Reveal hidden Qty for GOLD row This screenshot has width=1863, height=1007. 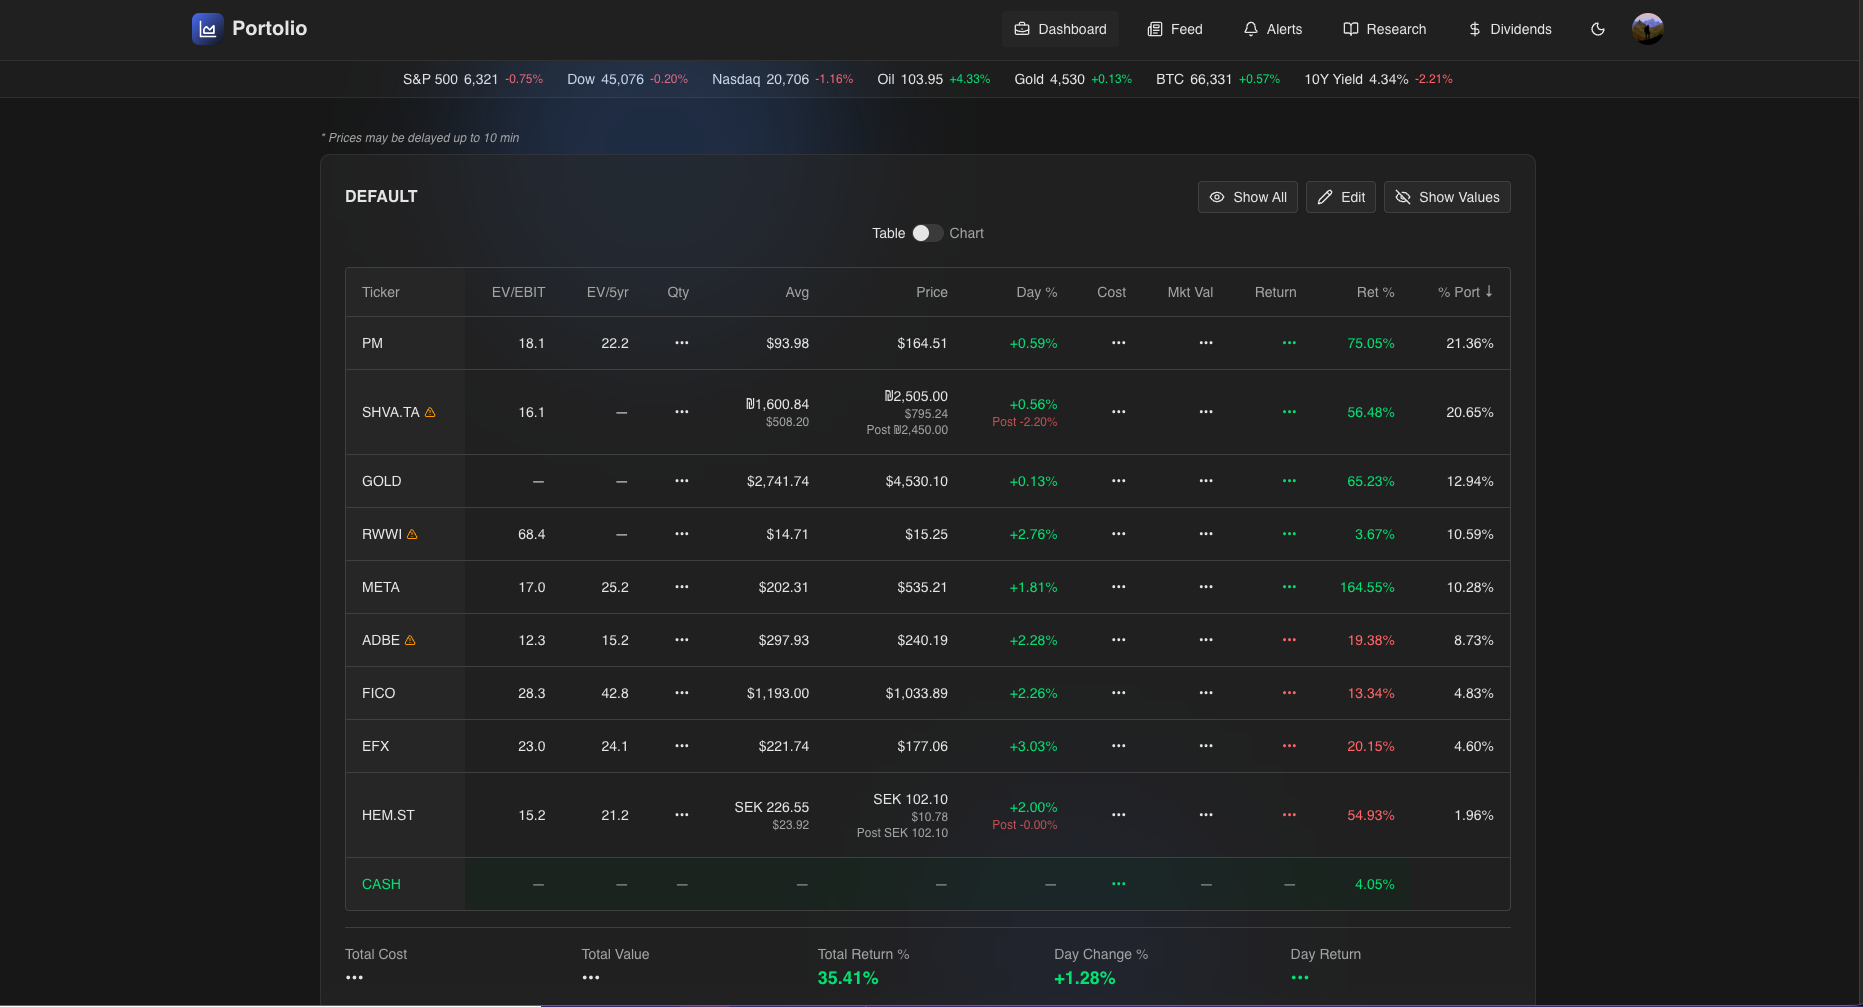pyautogui.click(x=682, y=481)
